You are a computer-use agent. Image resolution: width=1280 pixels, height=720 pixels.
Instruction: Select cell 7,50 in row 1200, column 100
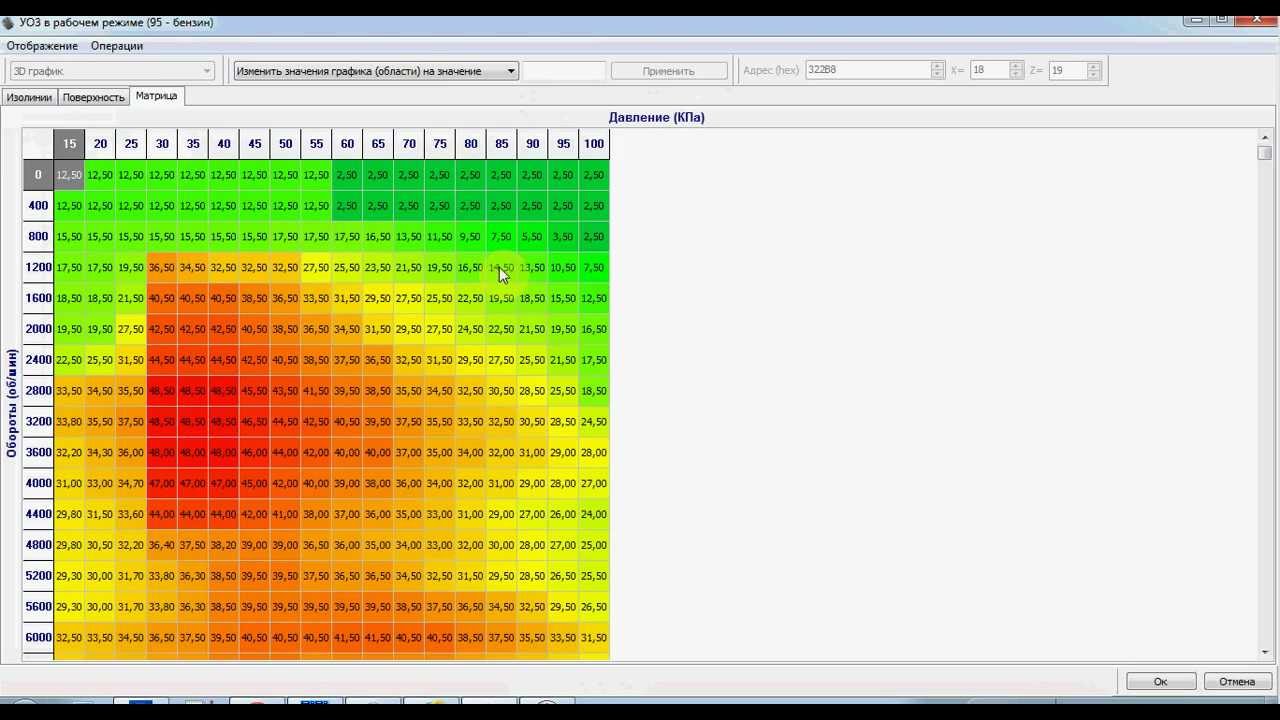(x=594, y=268)
